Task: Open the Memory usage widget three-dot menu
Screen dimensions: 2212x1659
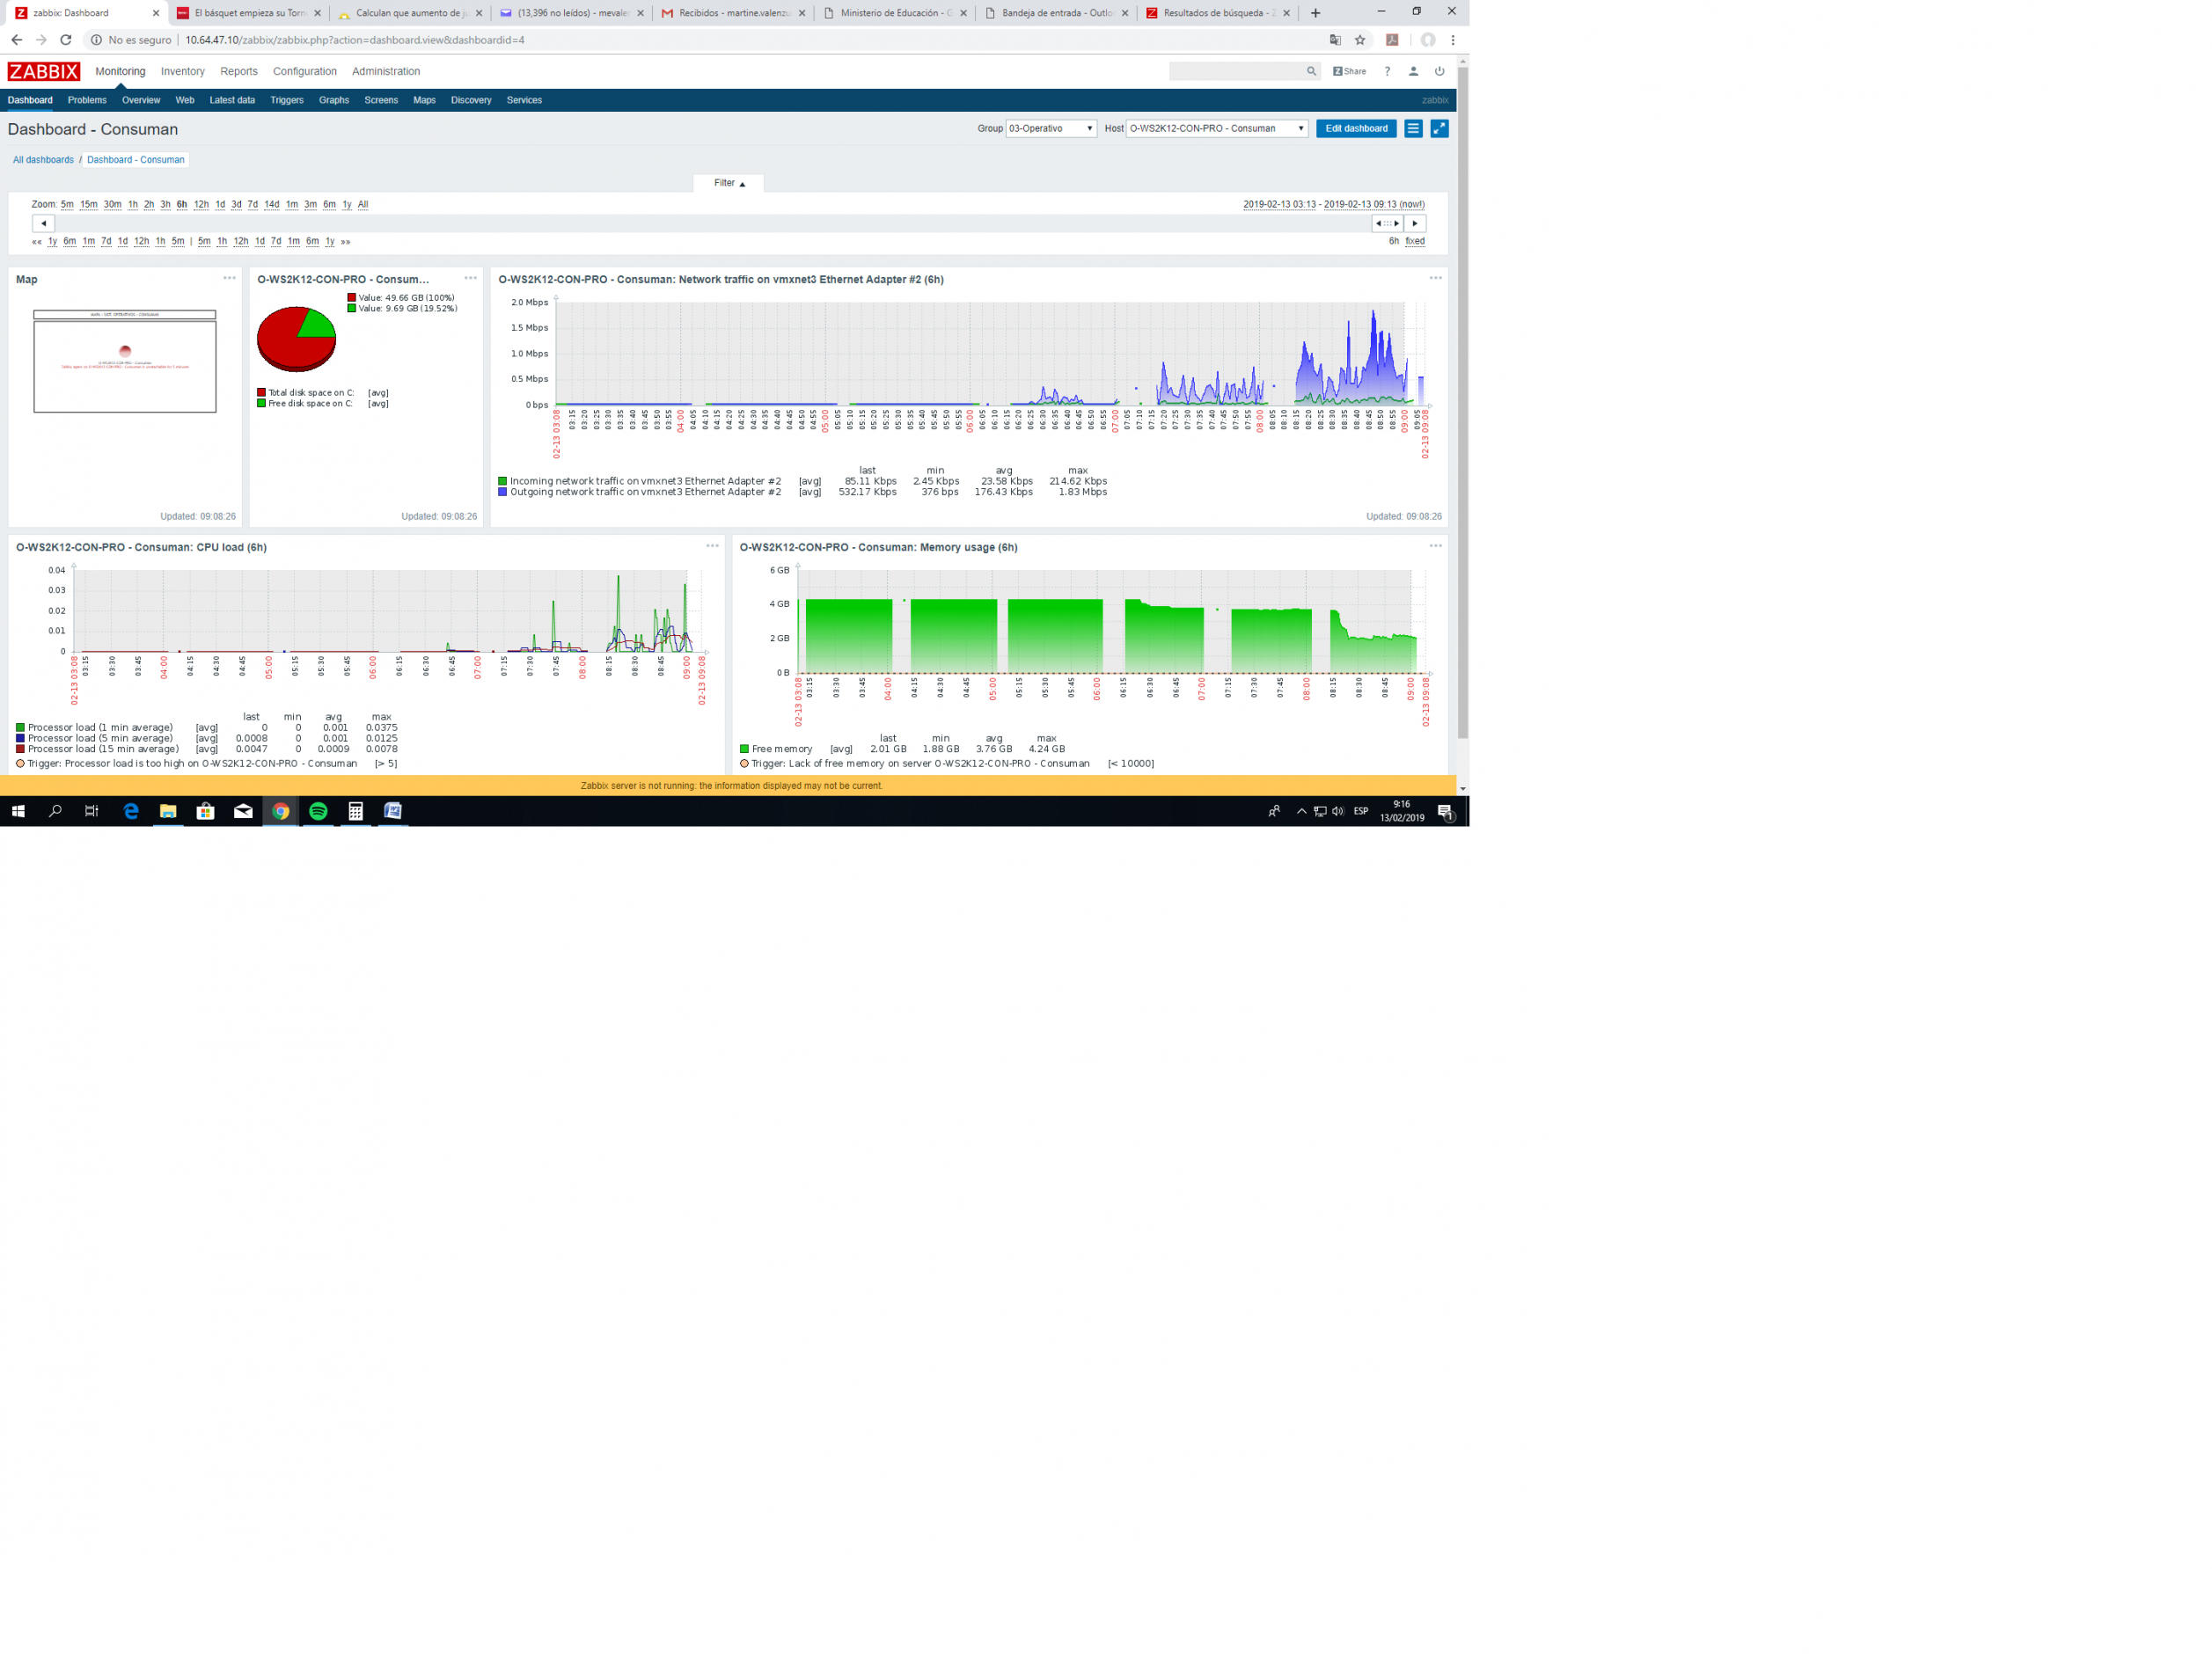Action: [1435, 546]
